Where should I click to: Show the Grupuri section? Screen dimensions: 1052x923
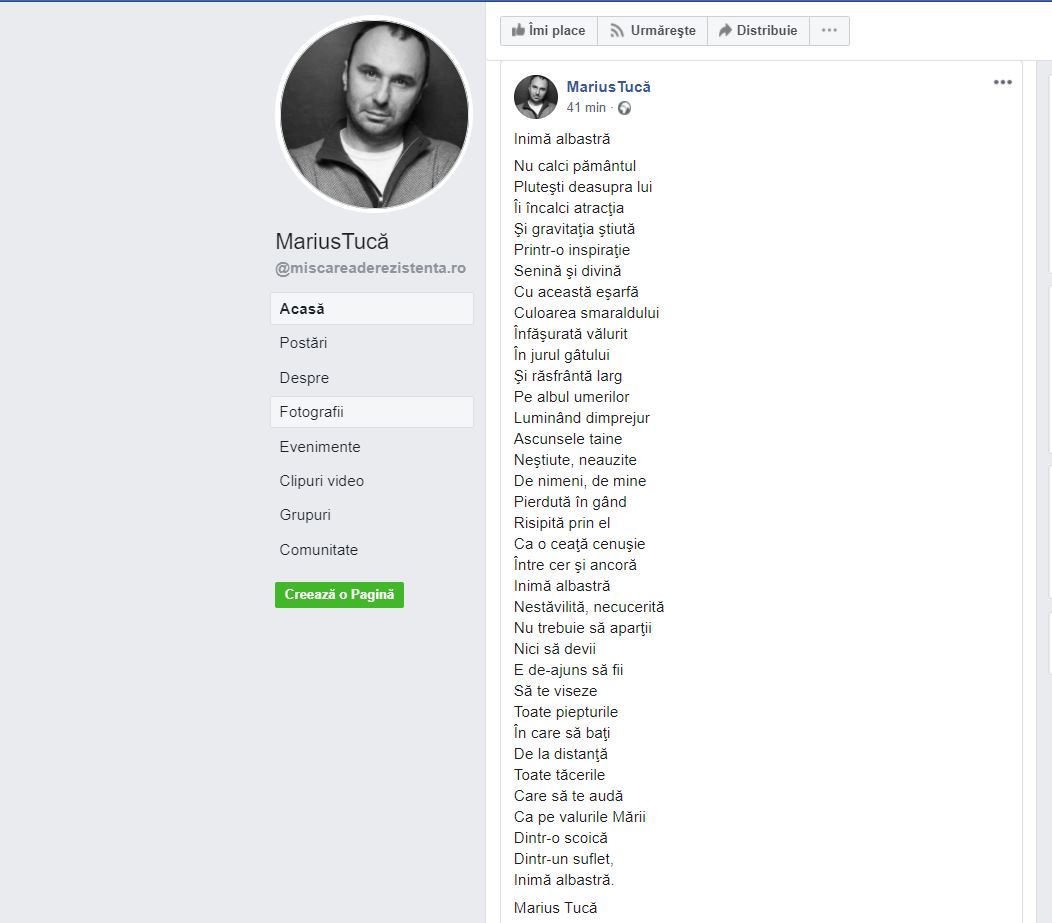click(305, 515)
